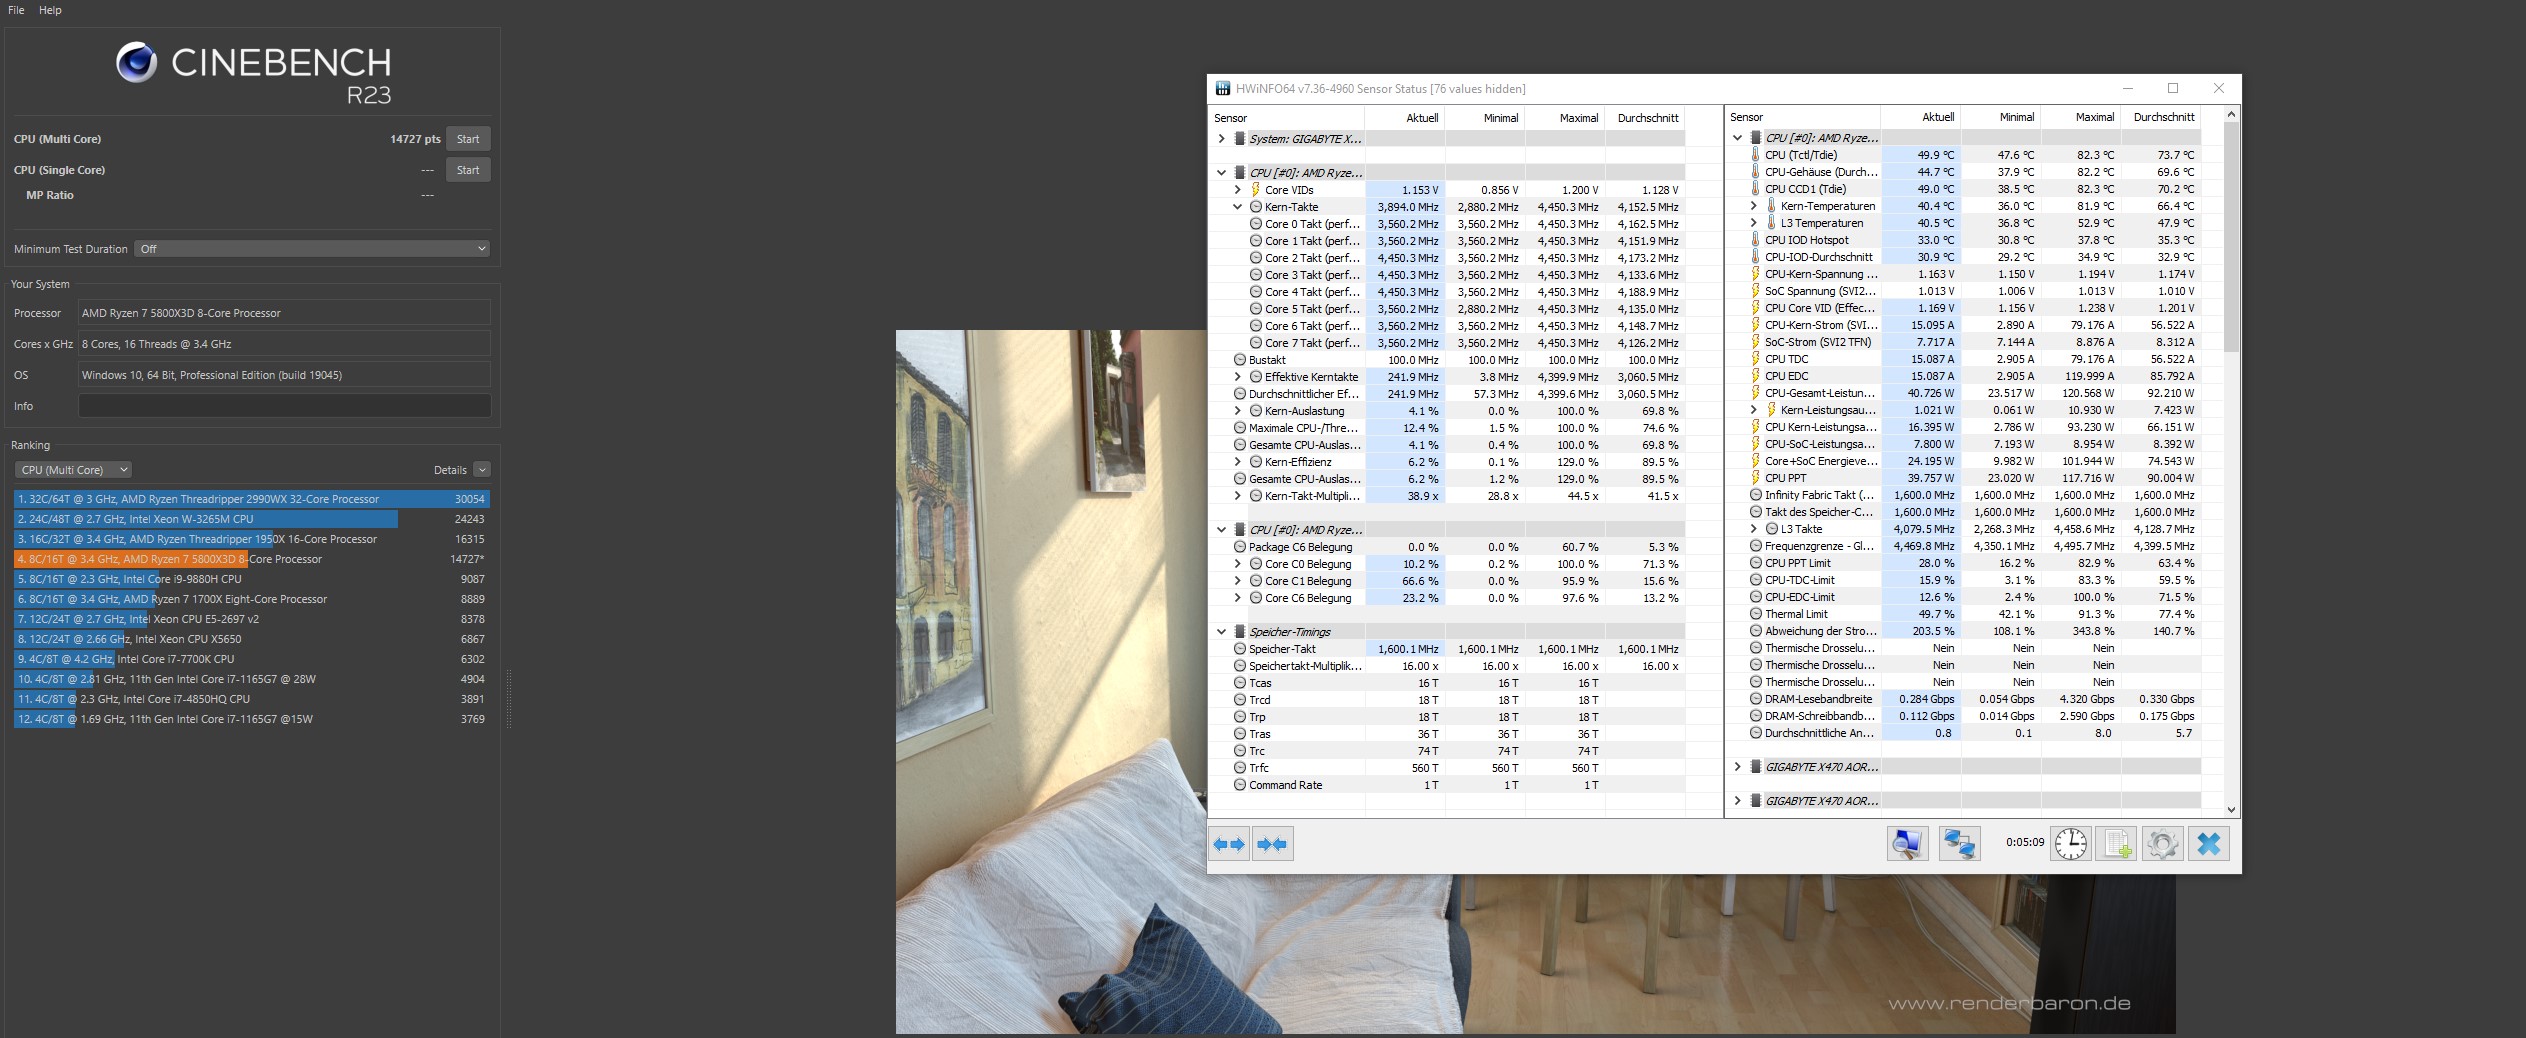The width and height of the screenshot is (2526, 1038).
Task: Start logging with the sheet-plus icon
Action: click(2116, 844)
